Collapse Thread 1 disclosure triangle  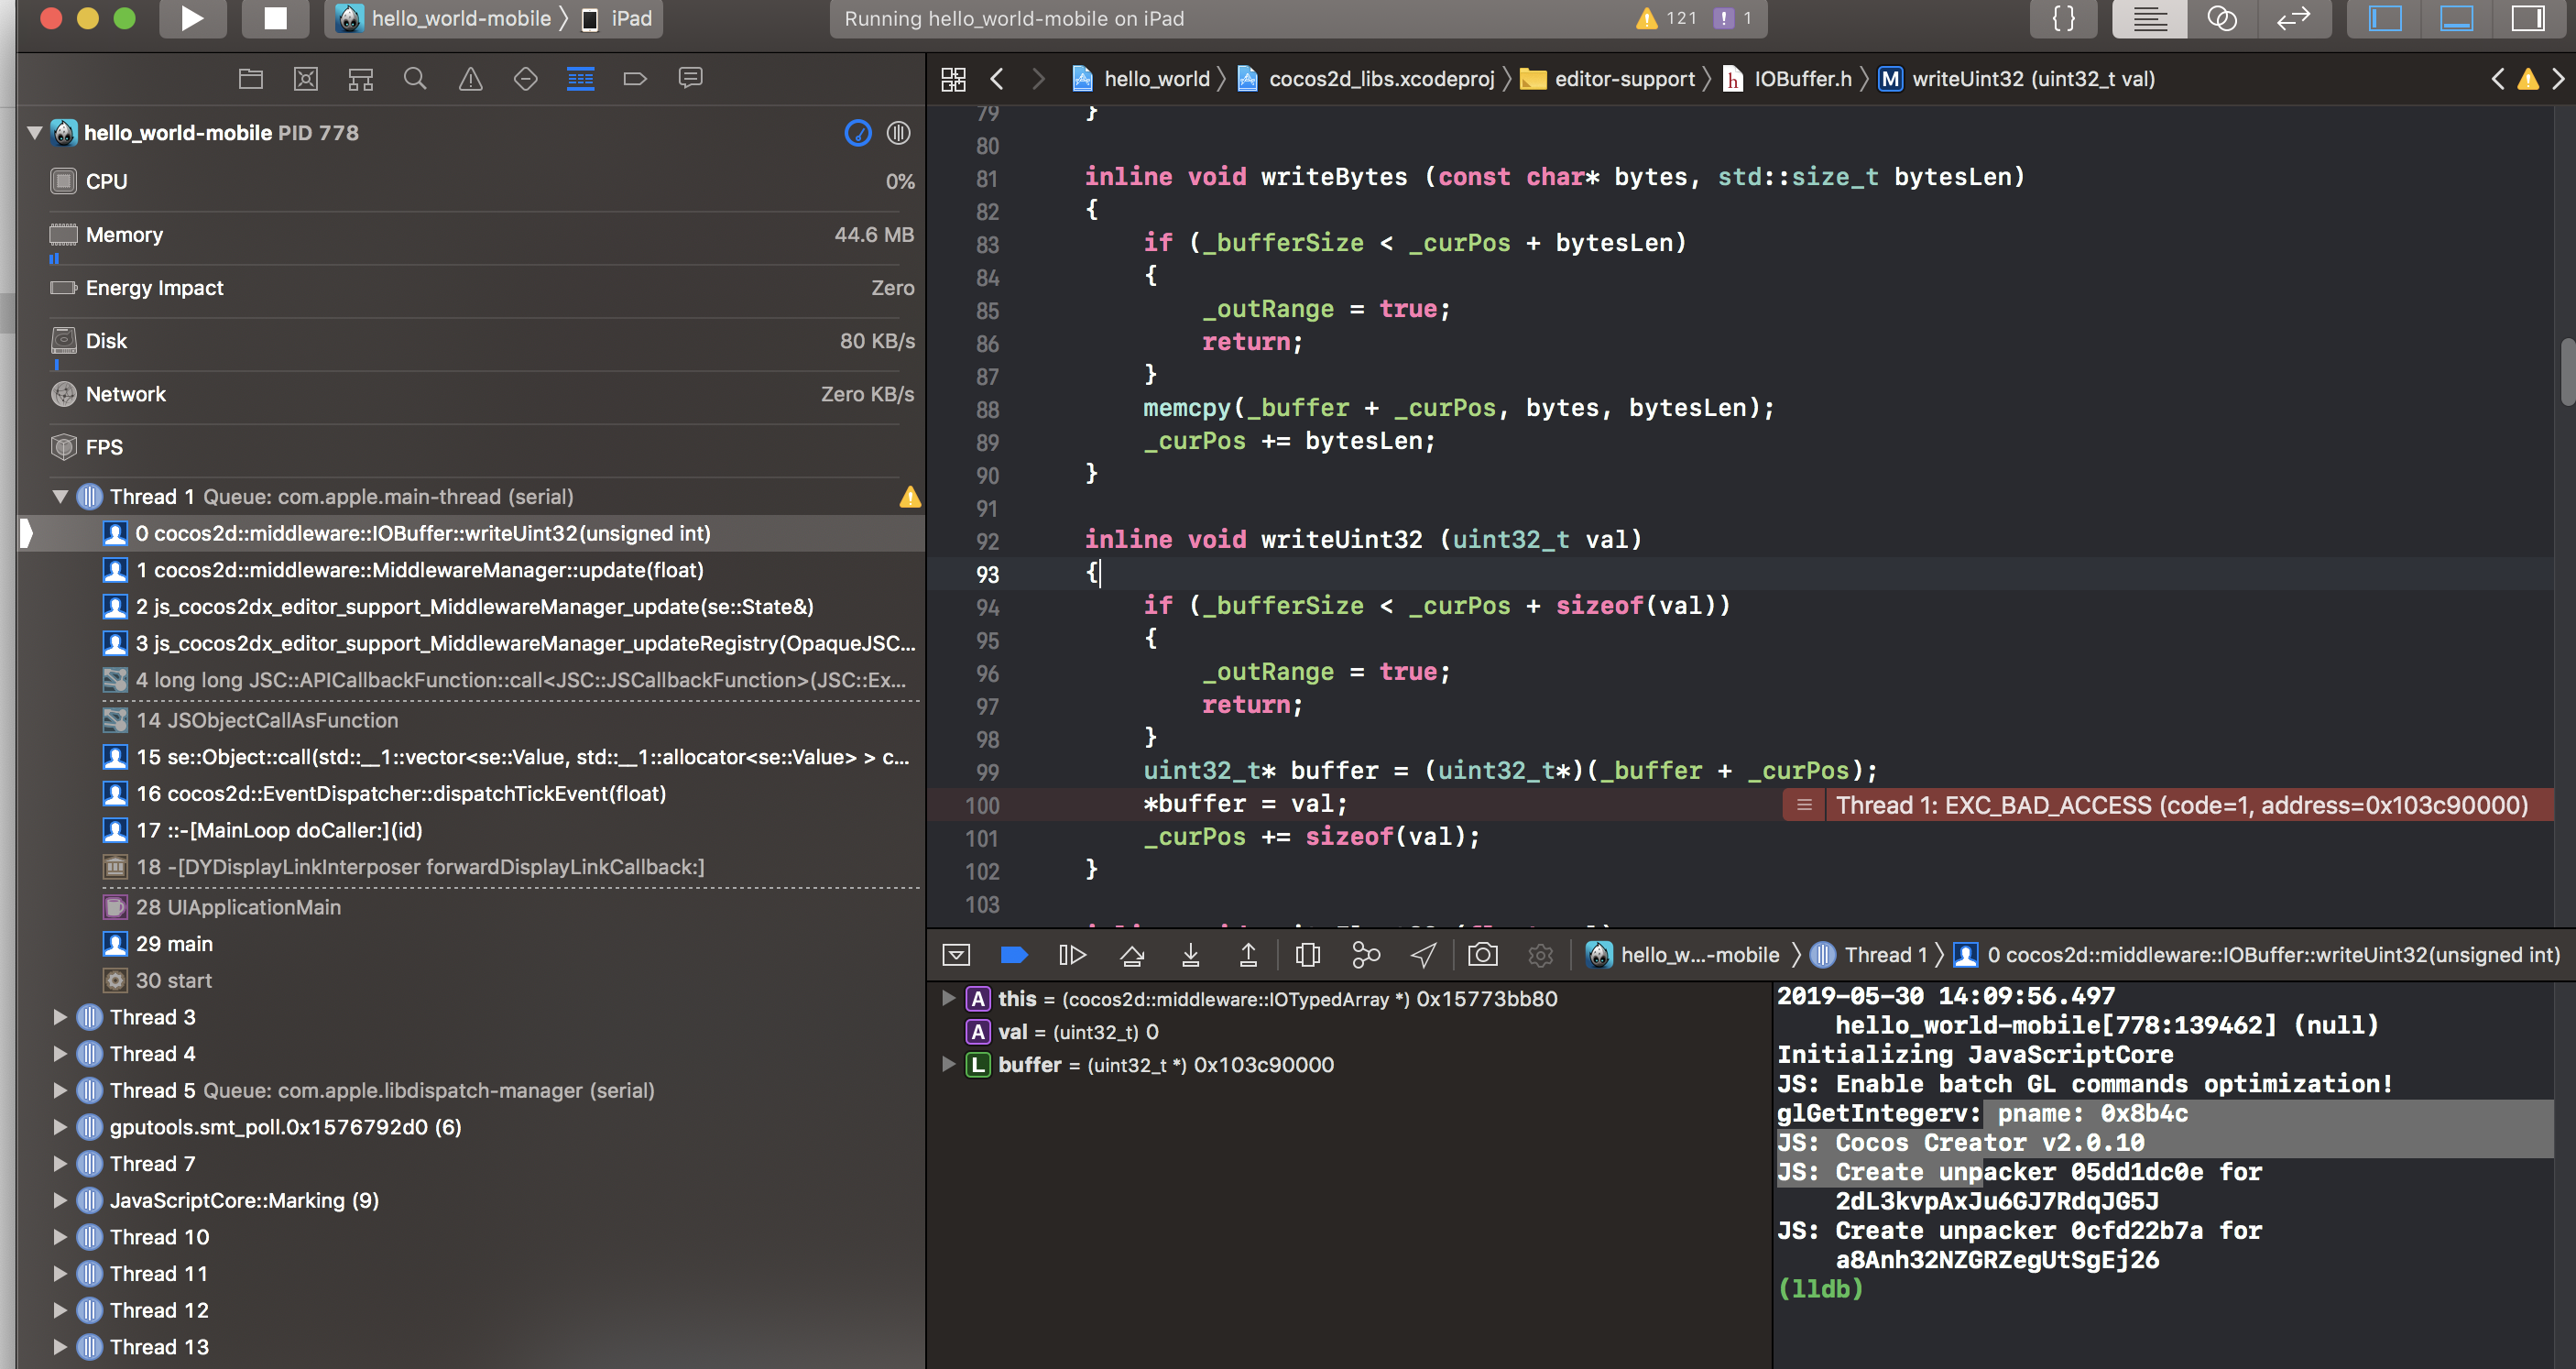pyautogui.click(x=60, y=496)
